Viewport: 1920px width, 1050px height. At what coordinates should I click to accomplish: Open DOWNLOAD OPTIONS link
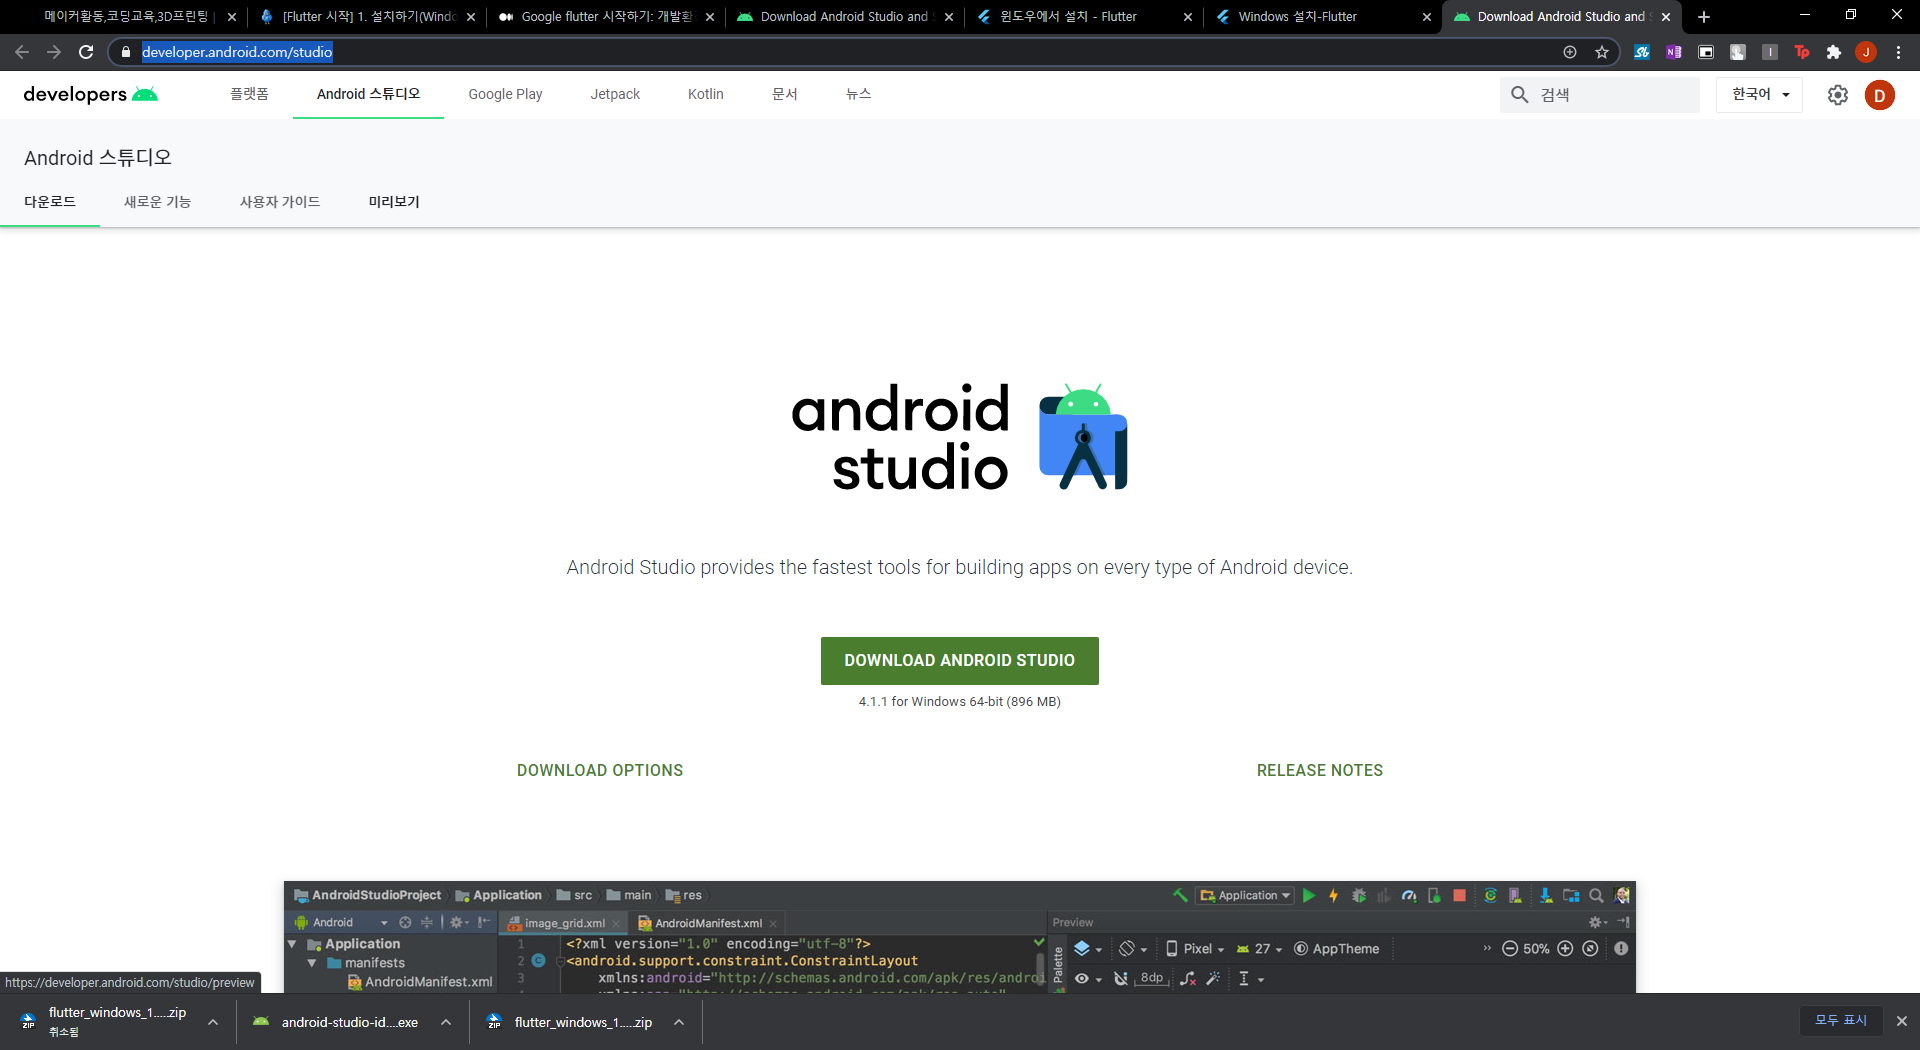tap(600, 770)
